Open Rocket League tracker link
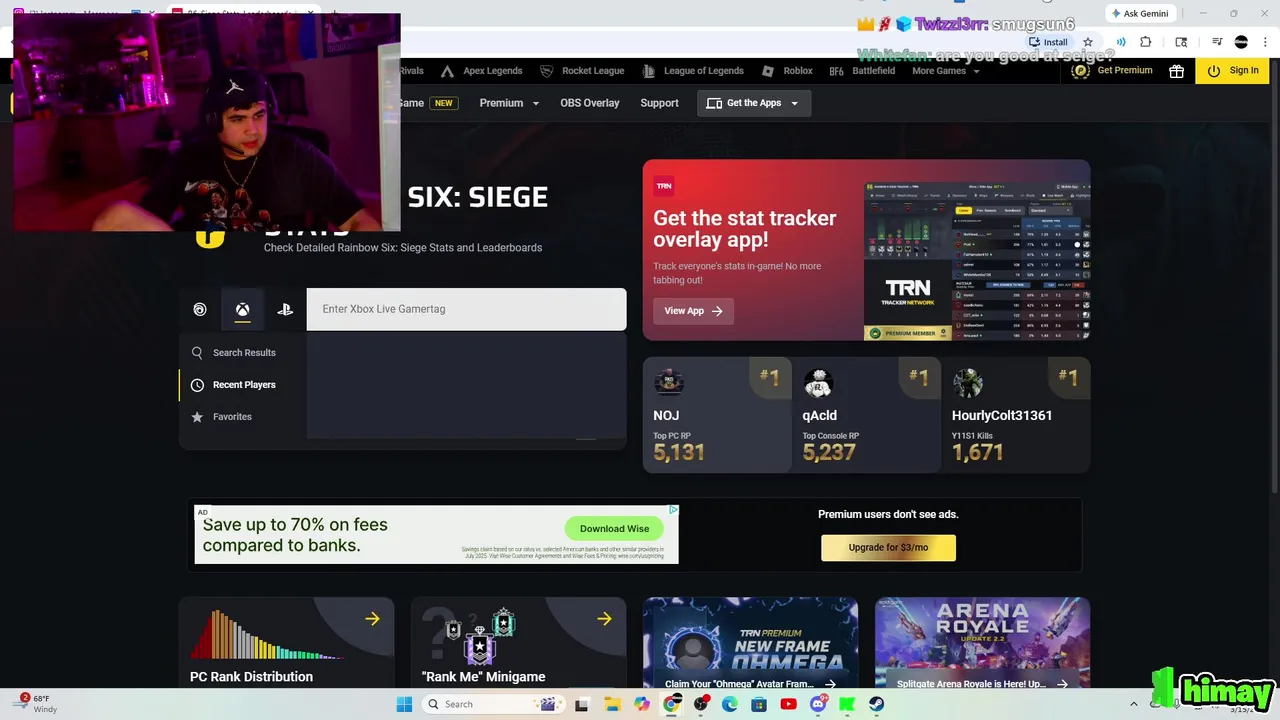The width and height of the screenshot is (1280, 720). tap(582, 71)
